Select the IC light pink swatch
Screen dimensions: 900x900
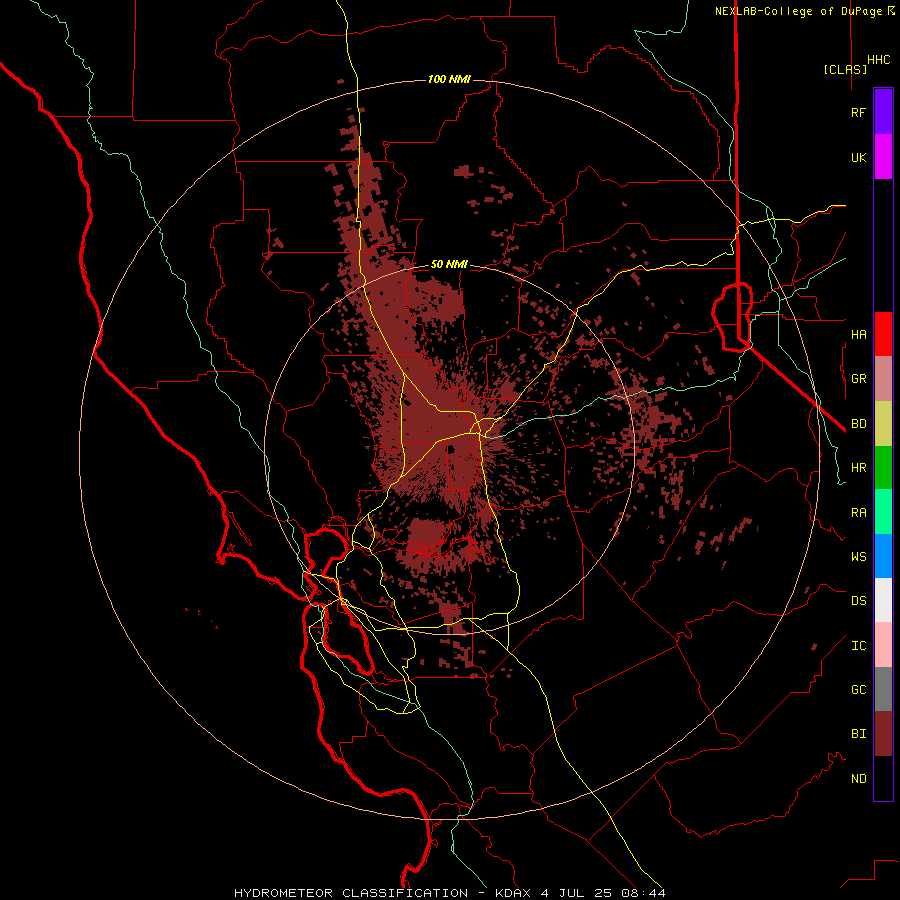pyautogui.click(x=883, y=645)
